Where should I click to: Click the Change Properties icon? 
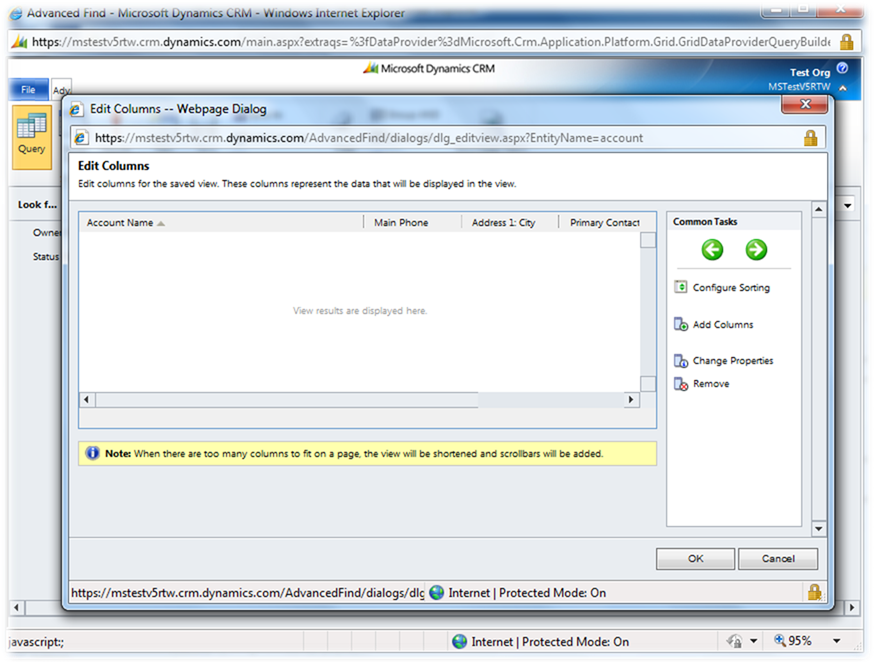pyautogui.click(x=681, y=361)
